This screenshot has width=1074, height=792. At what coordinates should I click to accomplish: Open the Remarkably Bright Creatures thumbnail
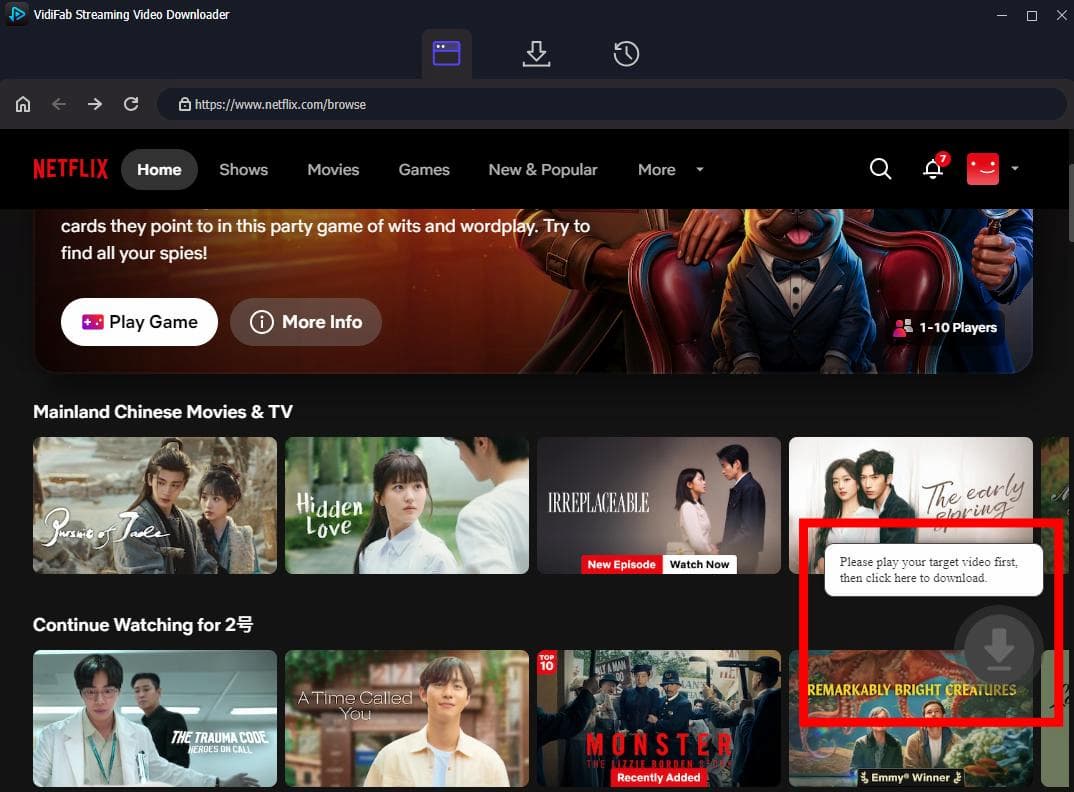coord(910,718)
